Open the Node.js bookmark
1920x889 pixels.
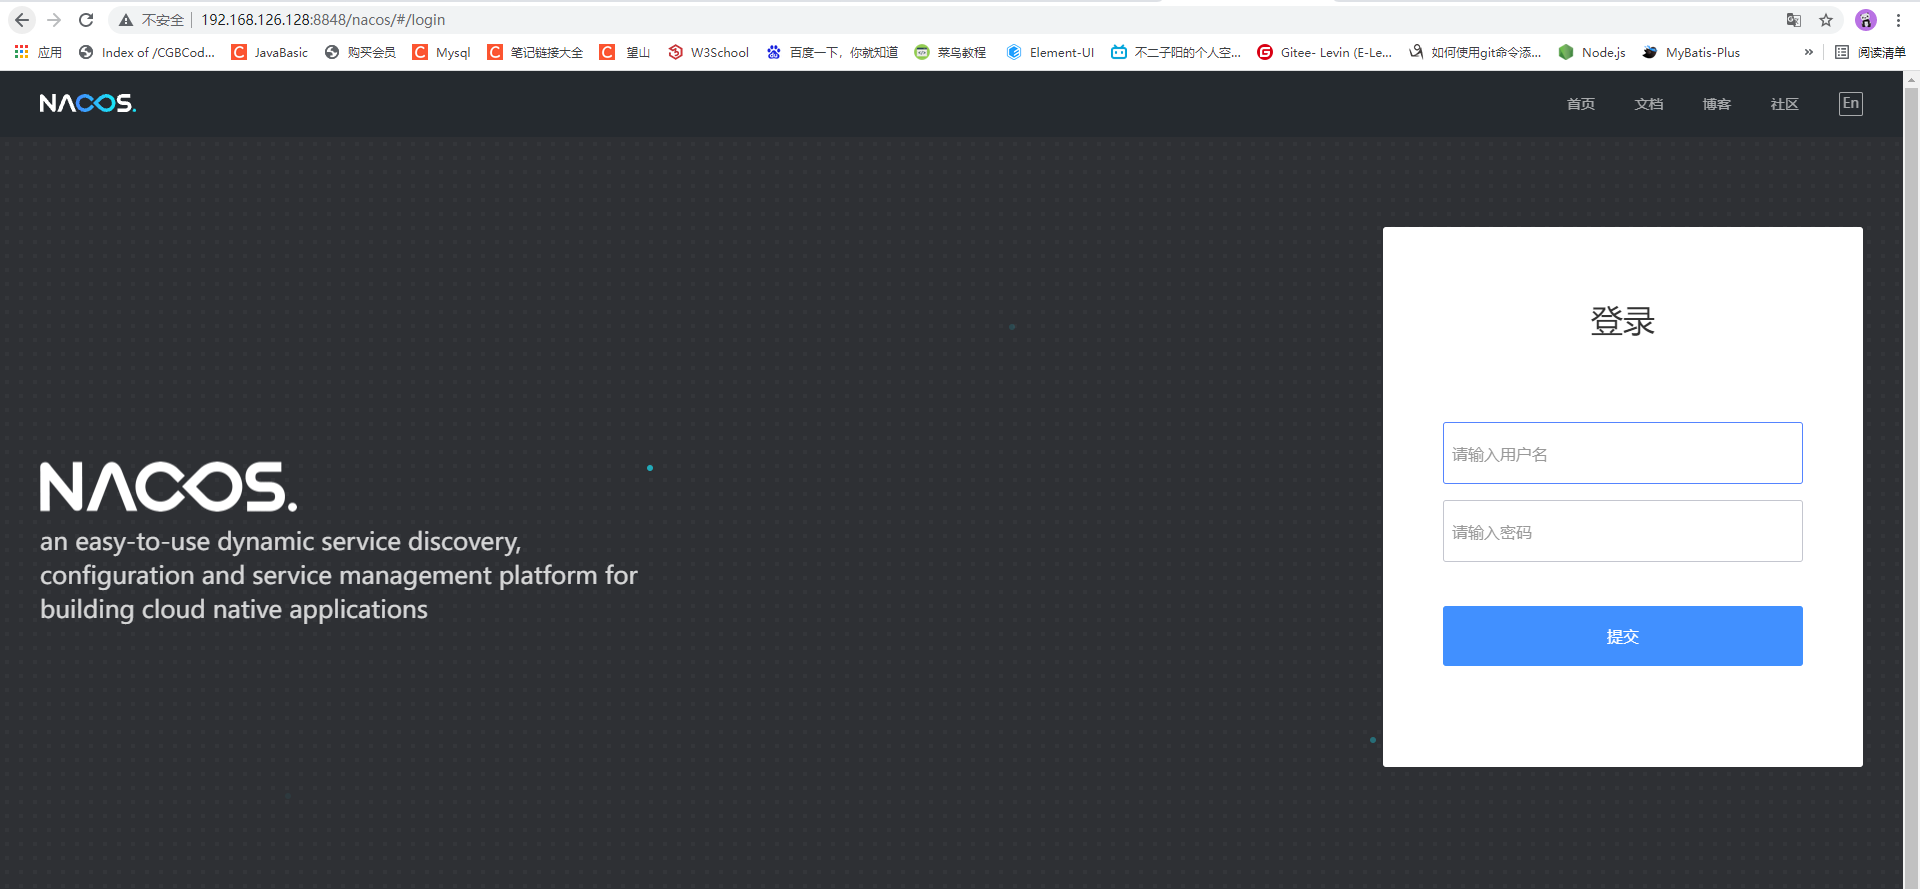[1592, 52]
